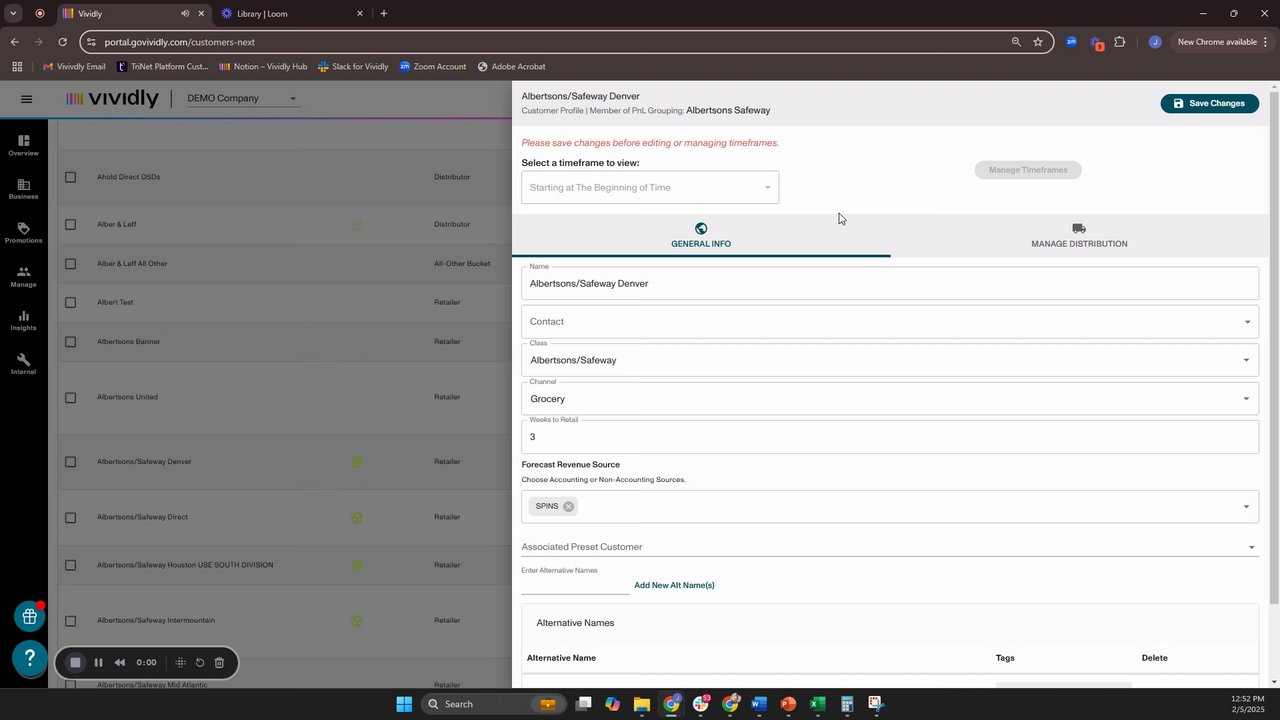
Task: Select Alber & Leff All Other checkbox
Action: [x=70, y=264]
